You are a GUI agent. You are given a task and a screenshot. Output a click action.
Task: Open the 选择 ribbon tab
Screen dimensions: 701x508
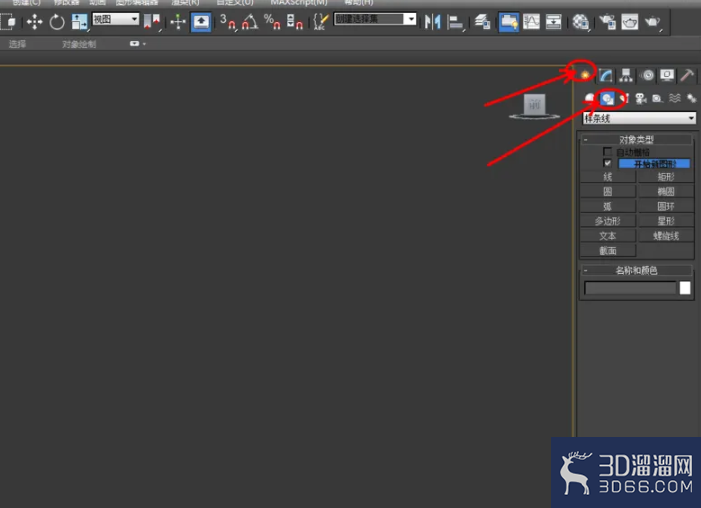click(x=17, y=44)
